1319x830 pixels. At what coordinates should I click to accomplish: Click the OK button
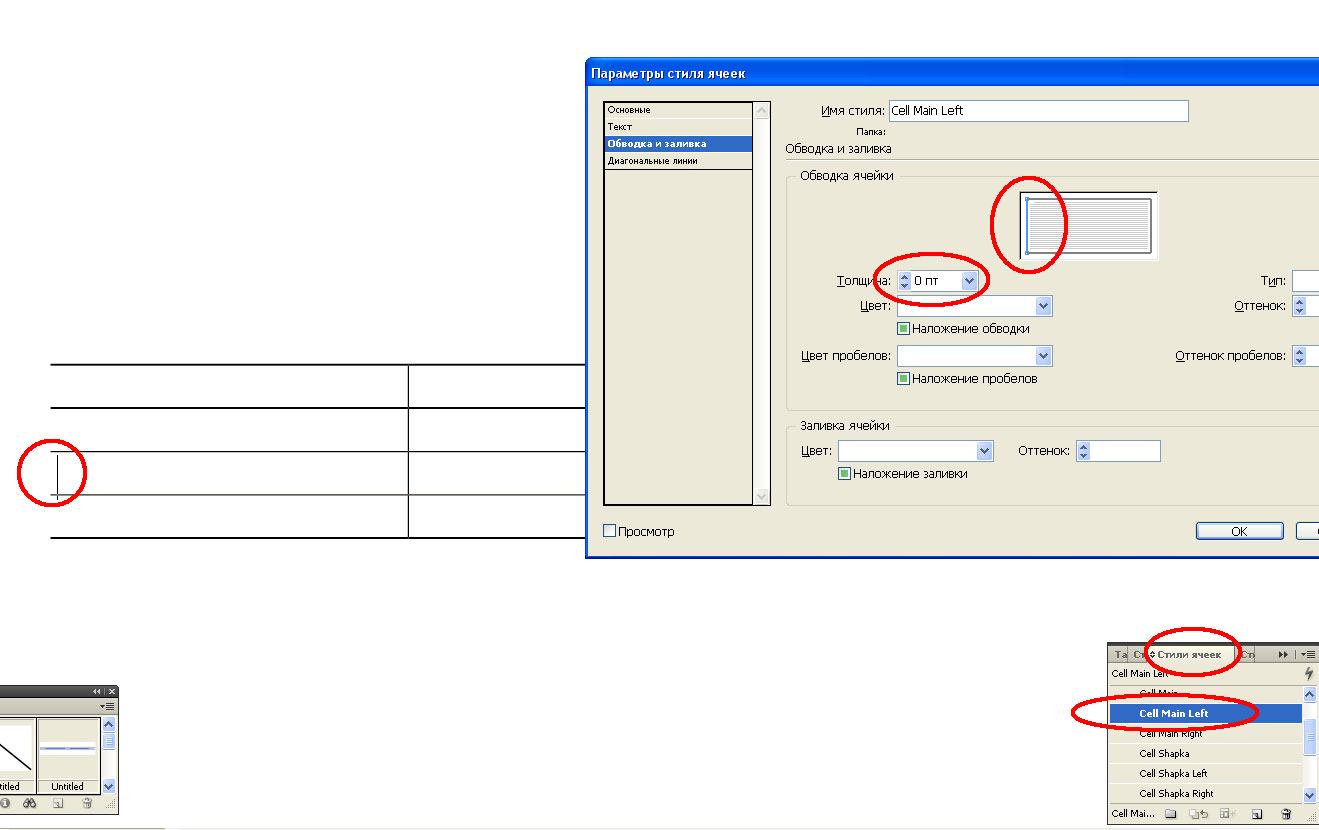coord(1240,531)
